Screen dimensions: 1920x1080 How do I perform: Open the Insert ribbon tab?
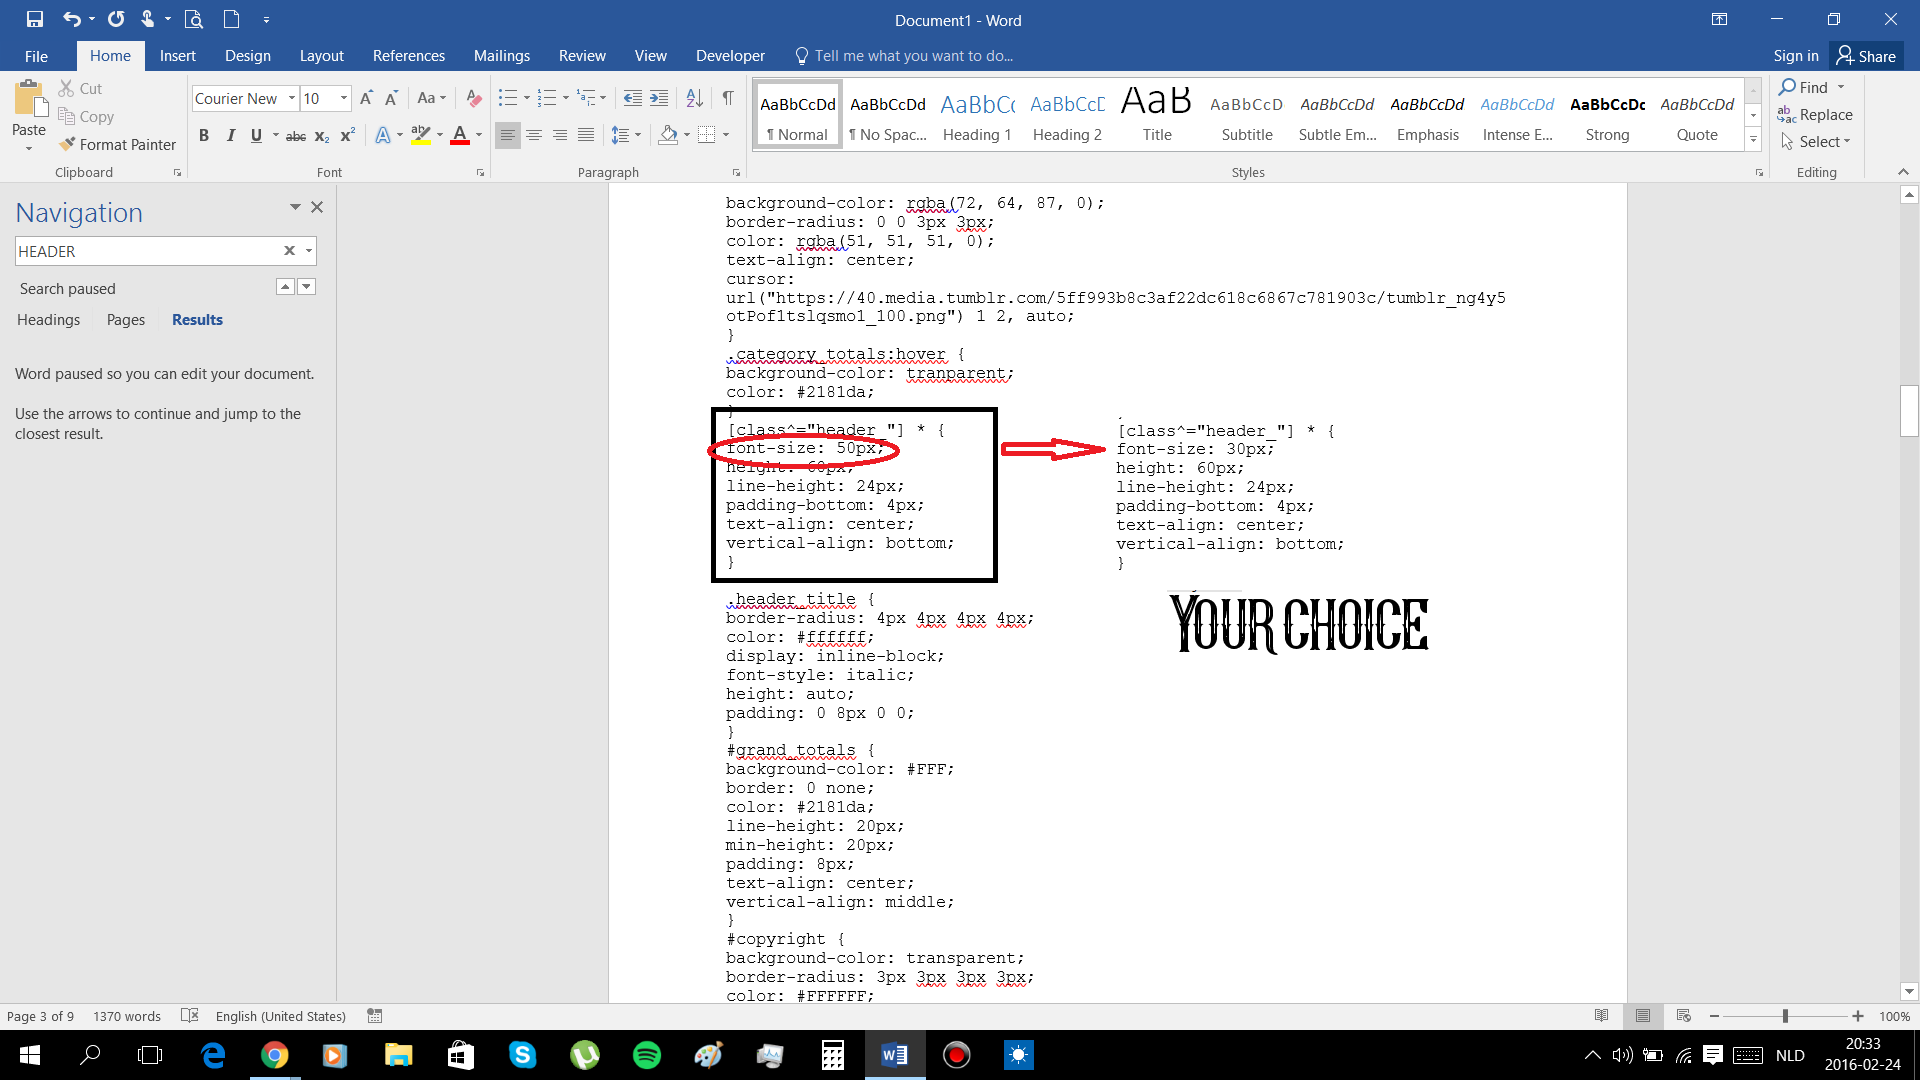click(177, 56)
